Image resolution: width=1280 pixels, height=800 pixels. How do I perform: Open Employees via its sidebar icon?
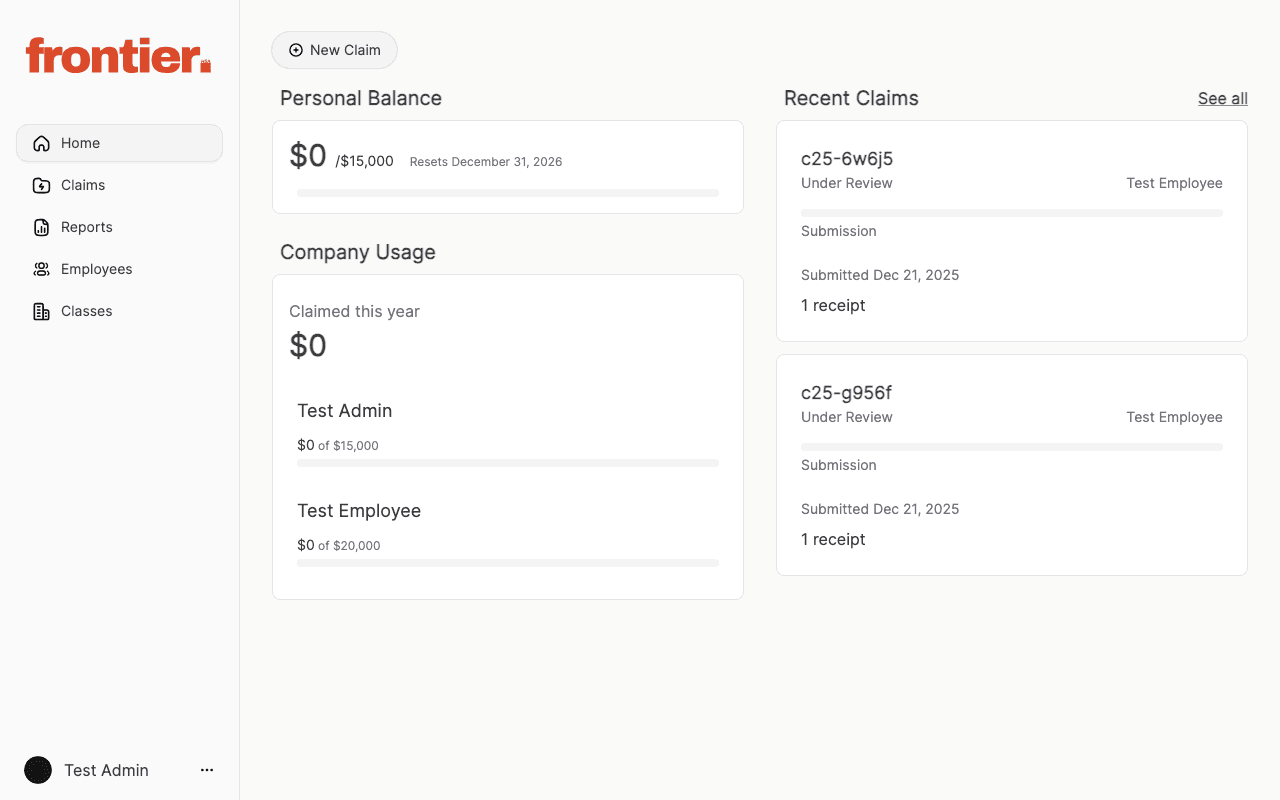[x=40, y=269]
